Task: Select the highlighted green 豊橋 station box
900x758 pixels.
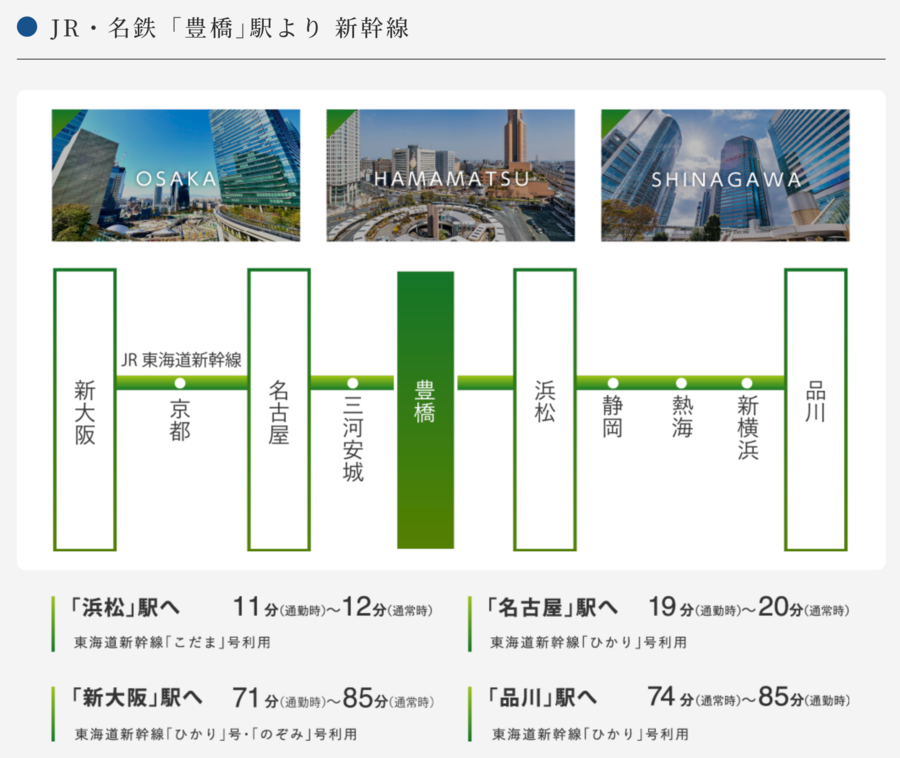Action: pos(425,410)
